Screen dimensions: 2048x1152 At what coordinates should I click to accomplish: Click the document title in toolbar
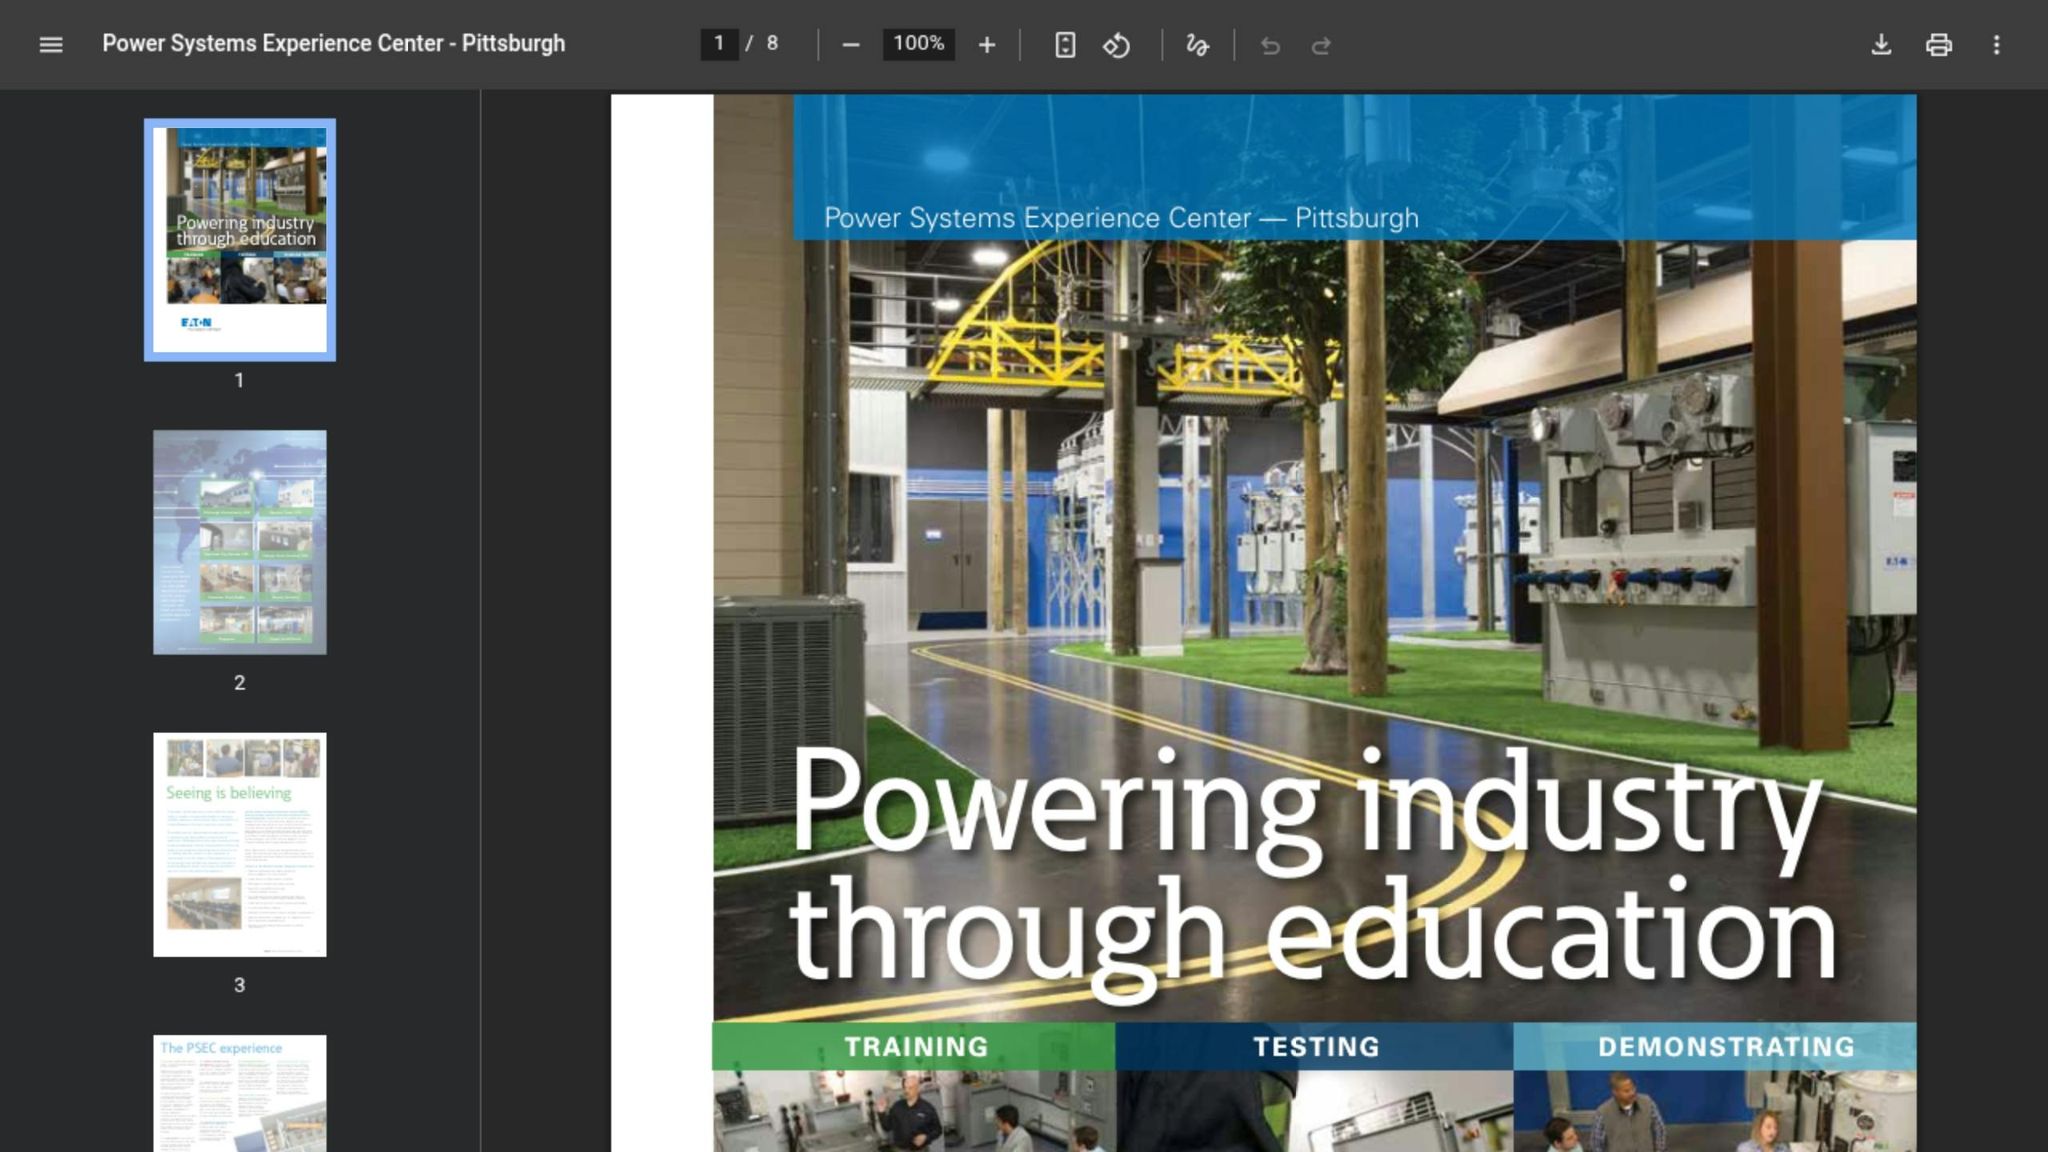click(334, 44)
